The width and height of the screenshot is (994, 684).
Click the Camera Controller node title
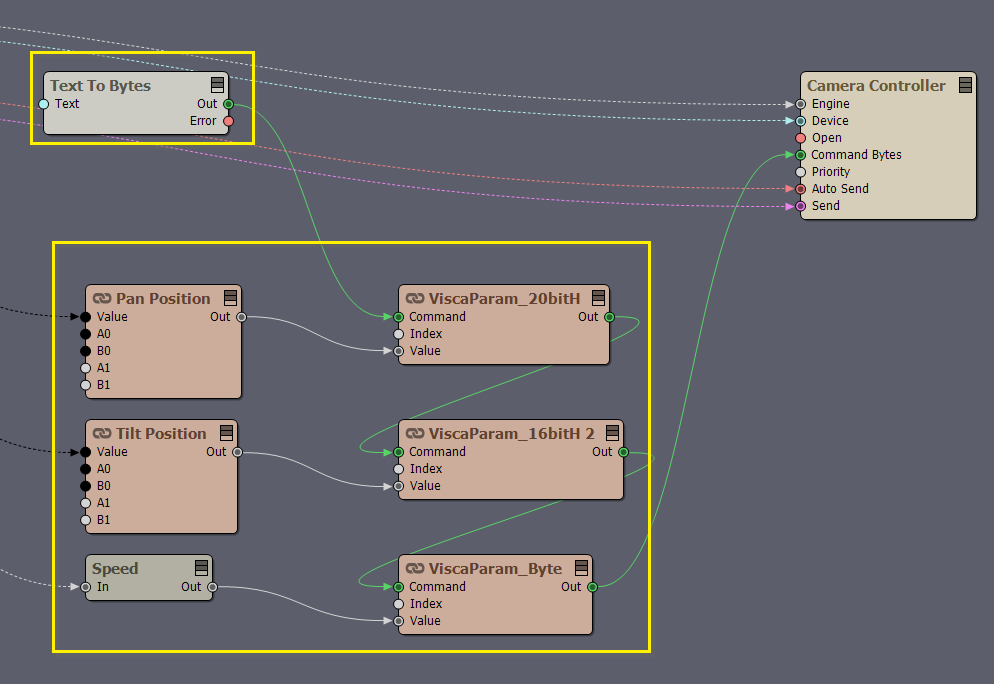coord(876,86)
